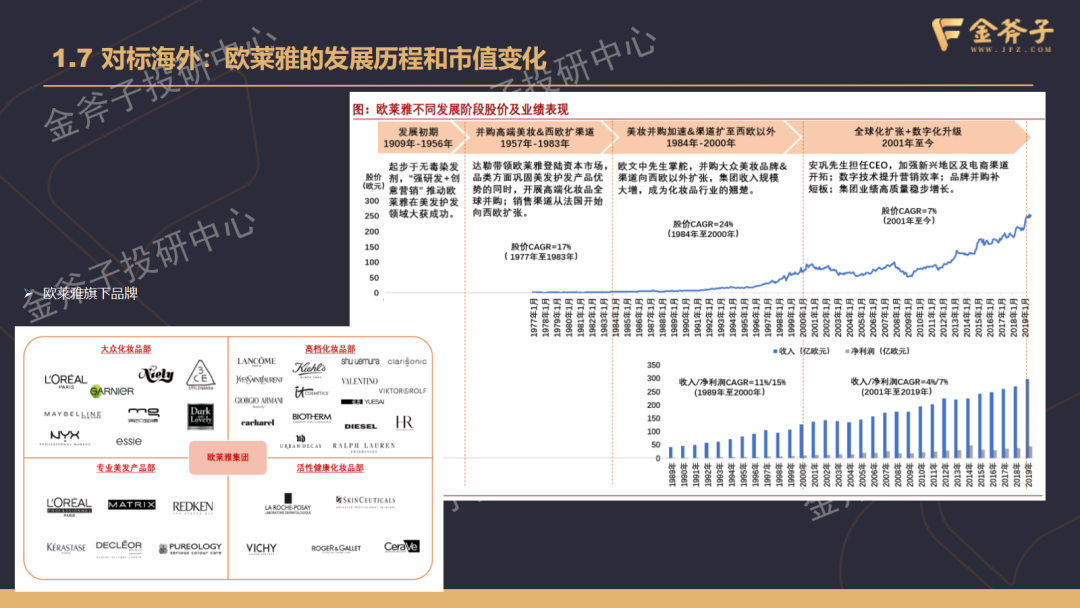This screenshot has height=608, width=1080.
Task: Click the clarisonic brand logo
Action: point(407,361)
